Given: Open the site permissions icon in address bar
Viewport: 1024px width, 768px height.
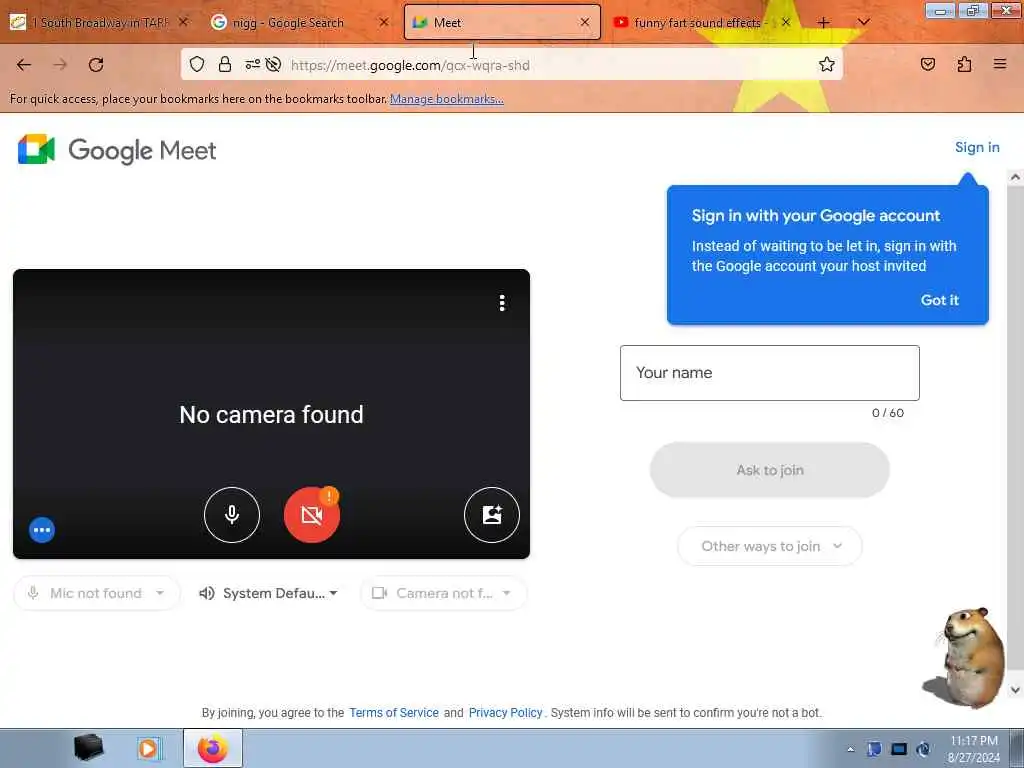Looking at the screenshot, I should [x=252, y=64].
